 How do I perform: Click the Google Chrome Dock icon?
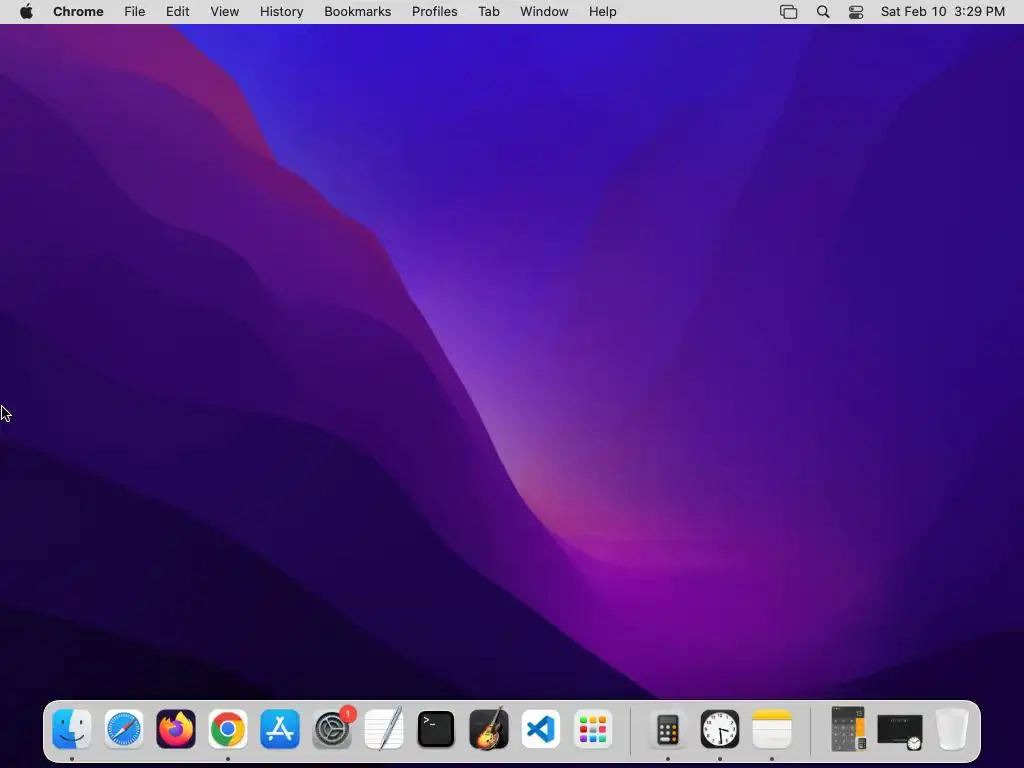(x=228, y=729)
